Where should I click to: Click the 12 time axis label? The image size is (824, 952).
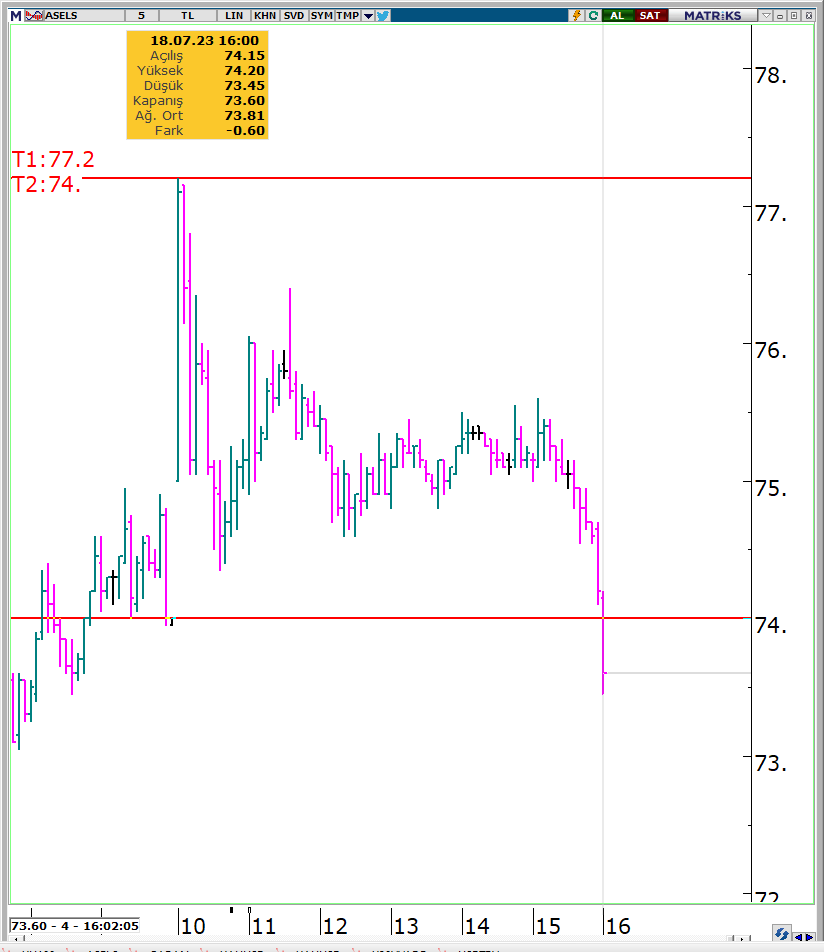[x=335, y=926]
